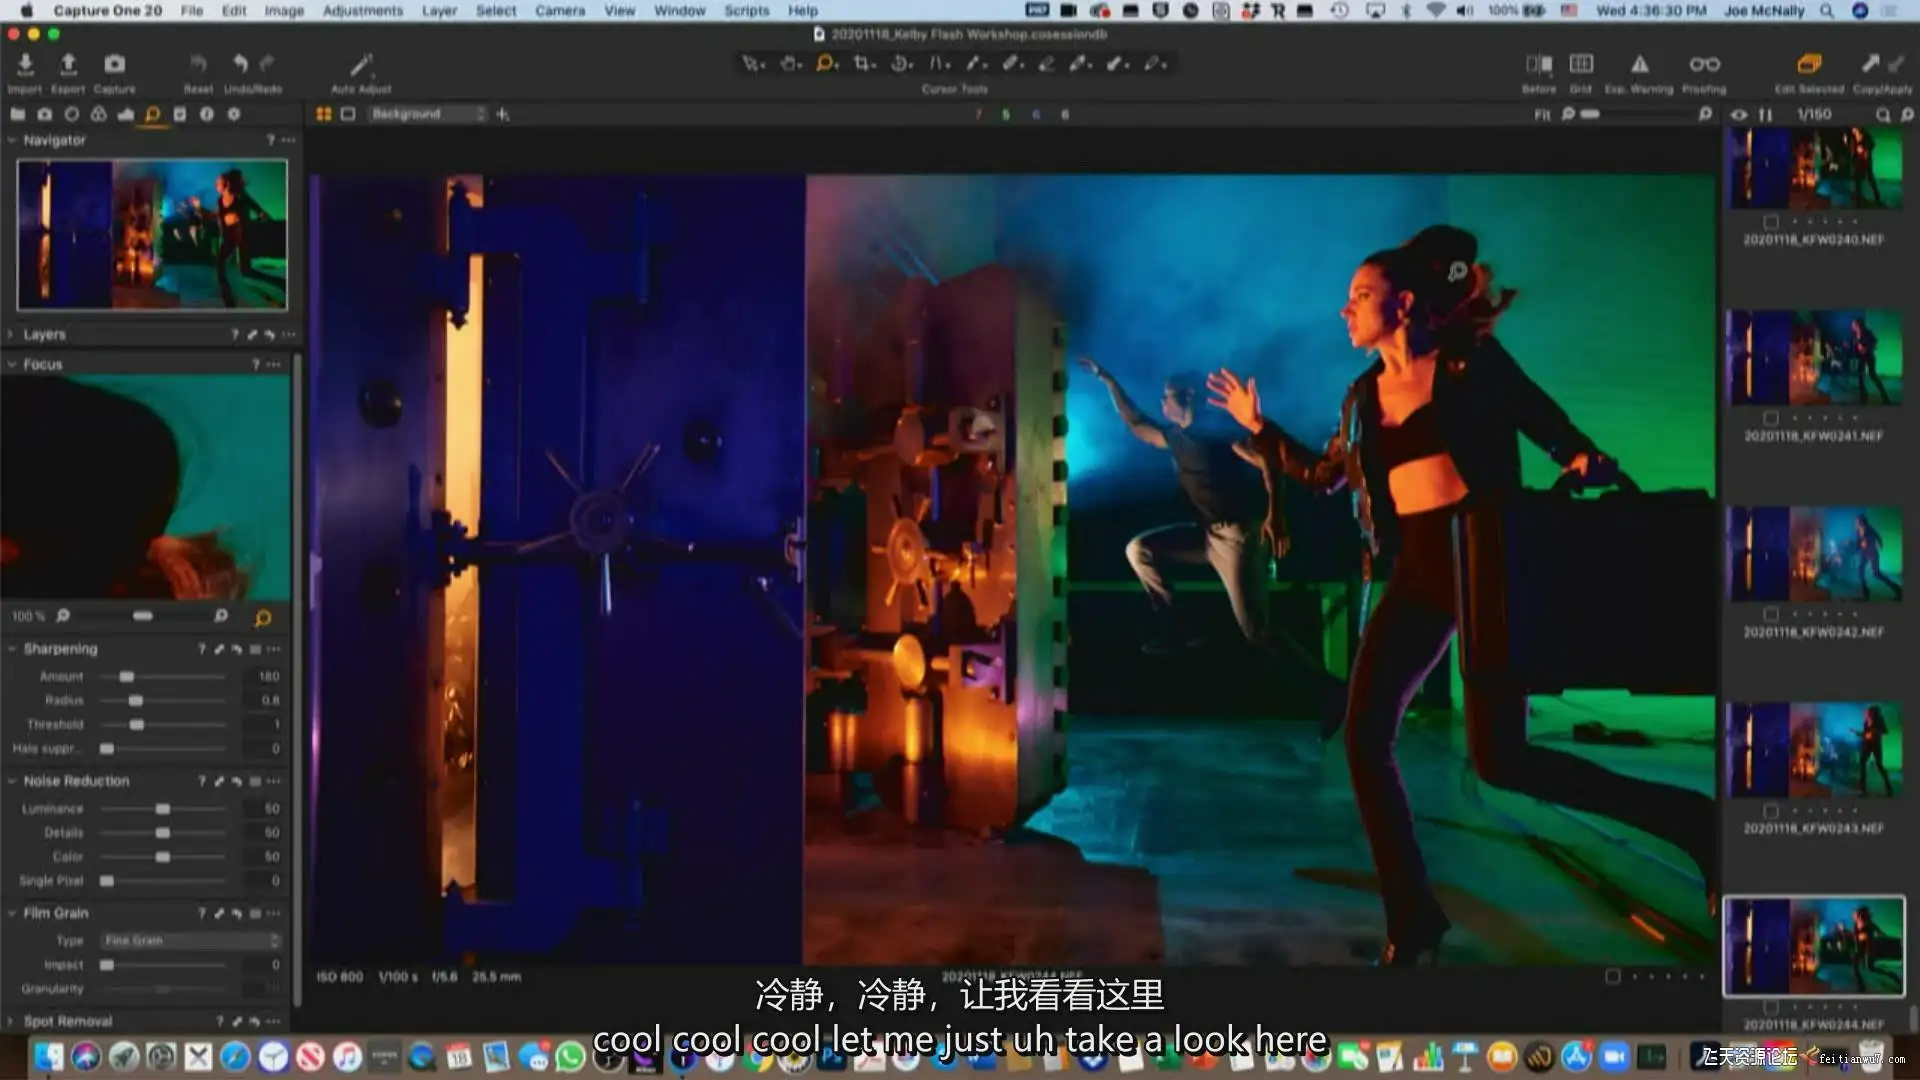Check the box under KFW0240.NEF thumbnail
The width and height of the screenshot is (1920, 1080).
[x=1771, y=222]
